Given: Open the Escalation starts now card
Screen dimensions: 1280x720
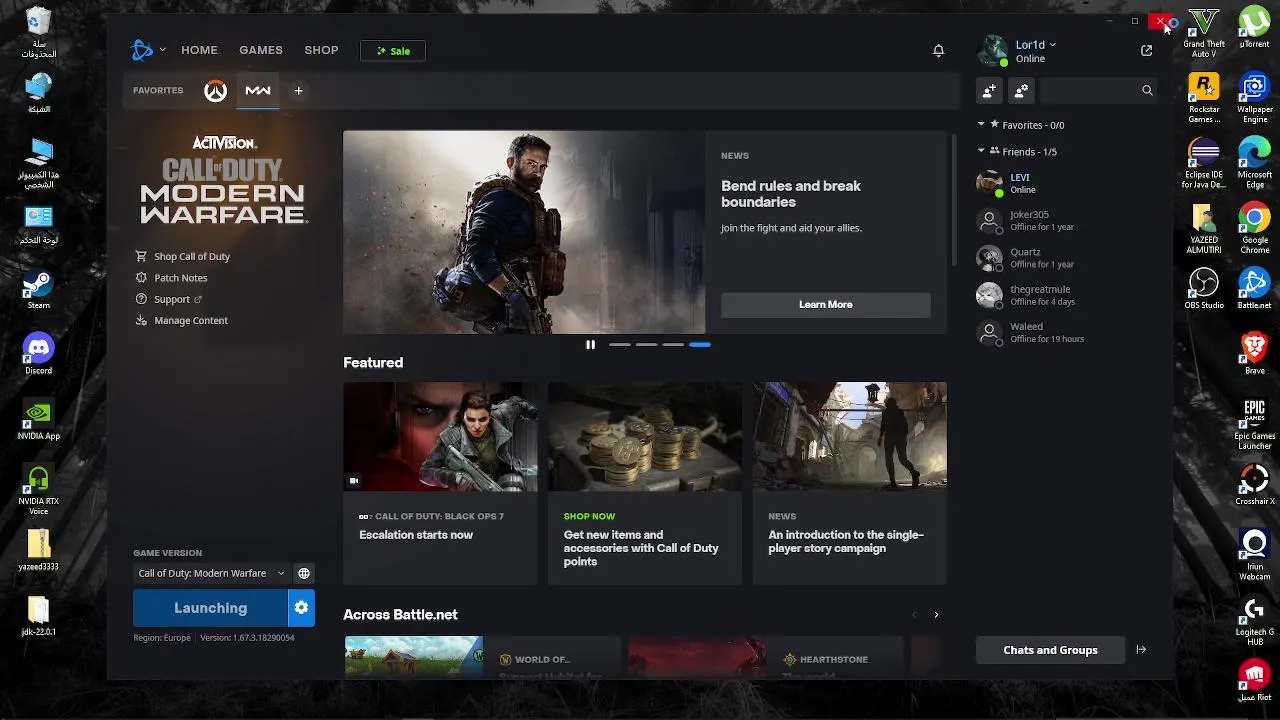Looking at the screenshot, I should click(x=440, y=483).
